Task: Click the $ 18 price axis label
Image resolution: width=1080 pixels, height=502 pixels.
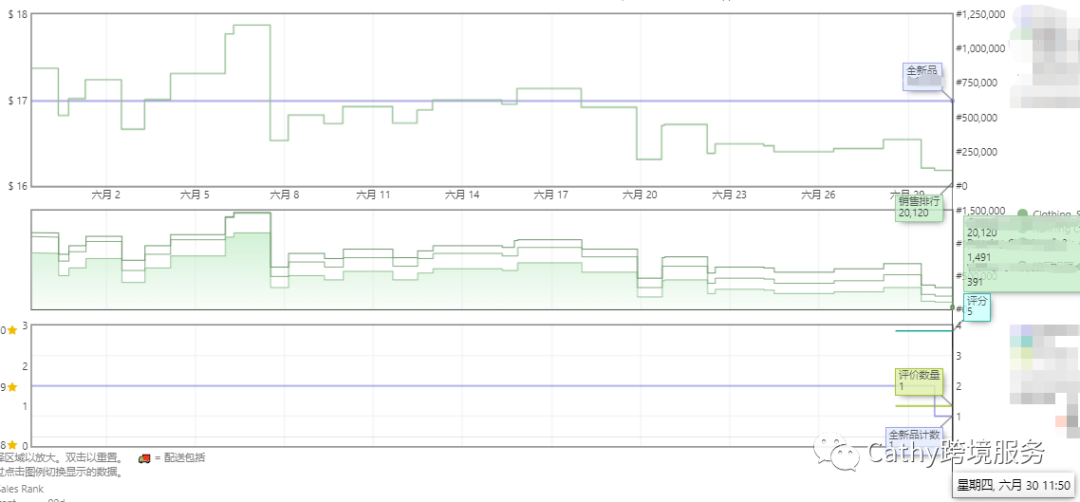Action: (17, 14)
